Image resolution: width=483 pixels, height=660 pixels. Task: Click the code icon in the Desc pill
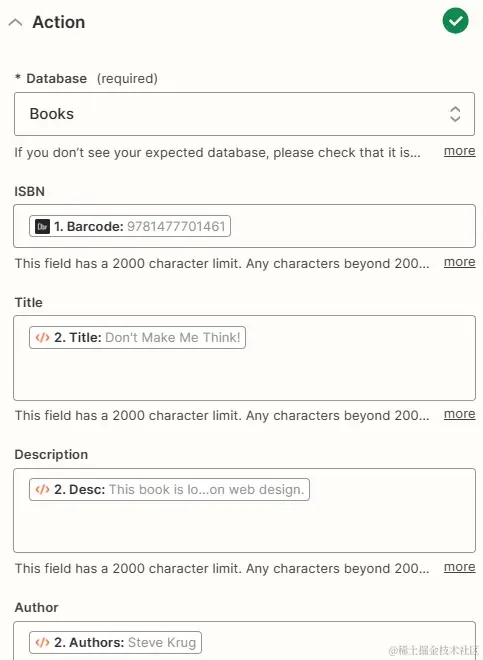point(42,490)
